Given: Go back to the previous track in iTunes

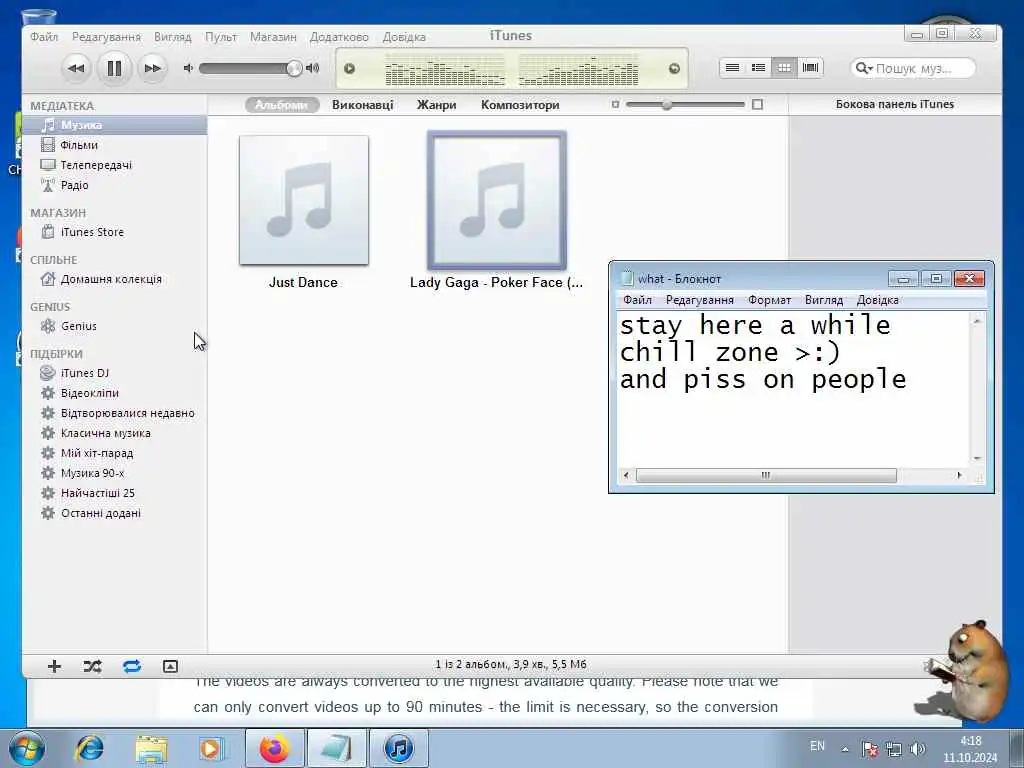Looking at the screenshot, I should 76,68.
